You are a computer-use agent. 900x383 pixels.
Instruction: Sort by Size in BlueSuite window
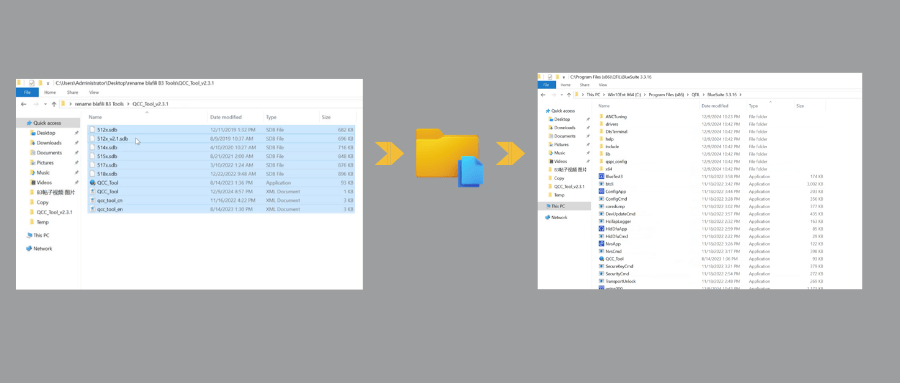click(800, 106)
